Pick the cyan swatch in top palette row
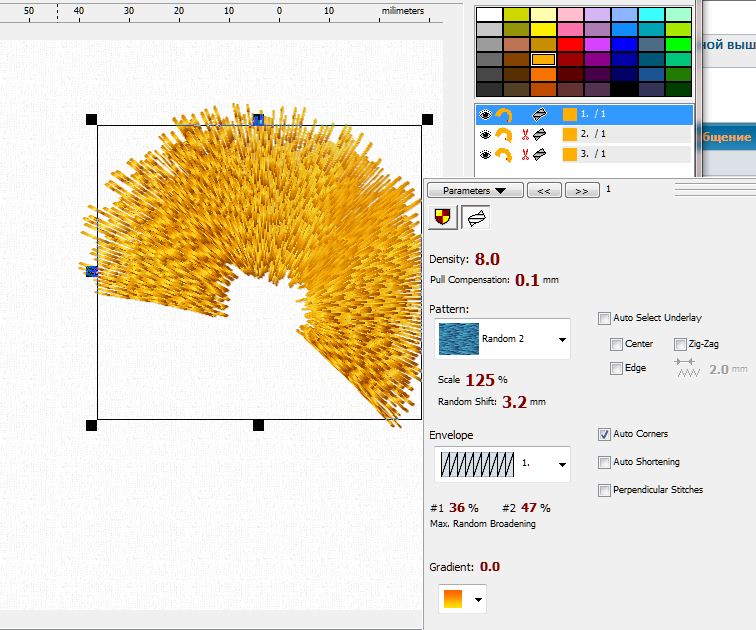This screenshot has height=630, width=756. [651, 14]
